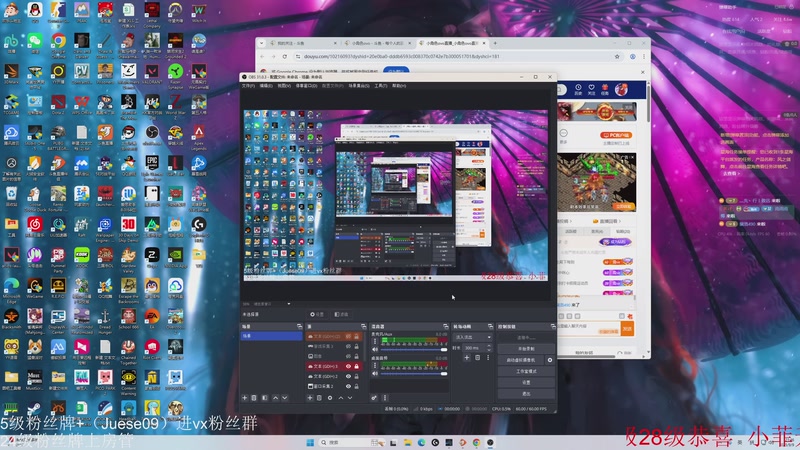The width and height of the screenshot is (800, 450).
Task: Pop out the Scenes dock panel
Action: pos(299,327)
